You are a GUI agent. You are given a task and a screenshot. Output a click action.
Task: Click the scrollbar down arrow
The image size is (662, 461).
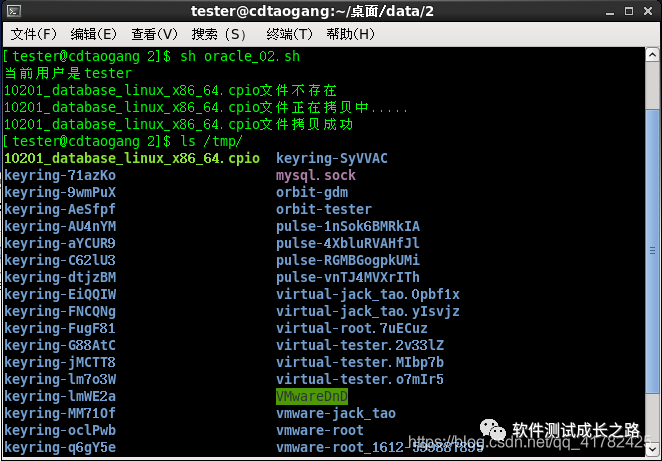[652, 448]
